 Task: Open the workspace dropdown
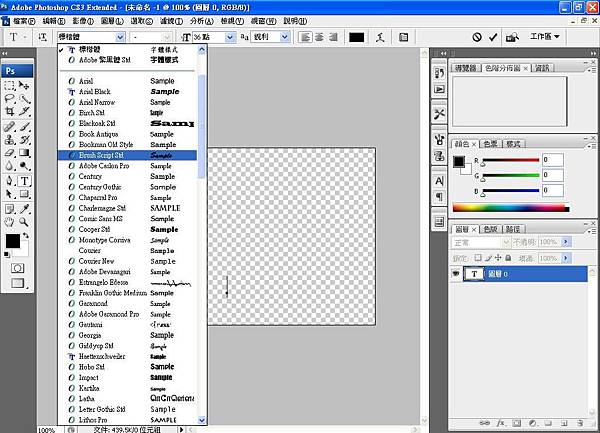(x=545, y=37)
